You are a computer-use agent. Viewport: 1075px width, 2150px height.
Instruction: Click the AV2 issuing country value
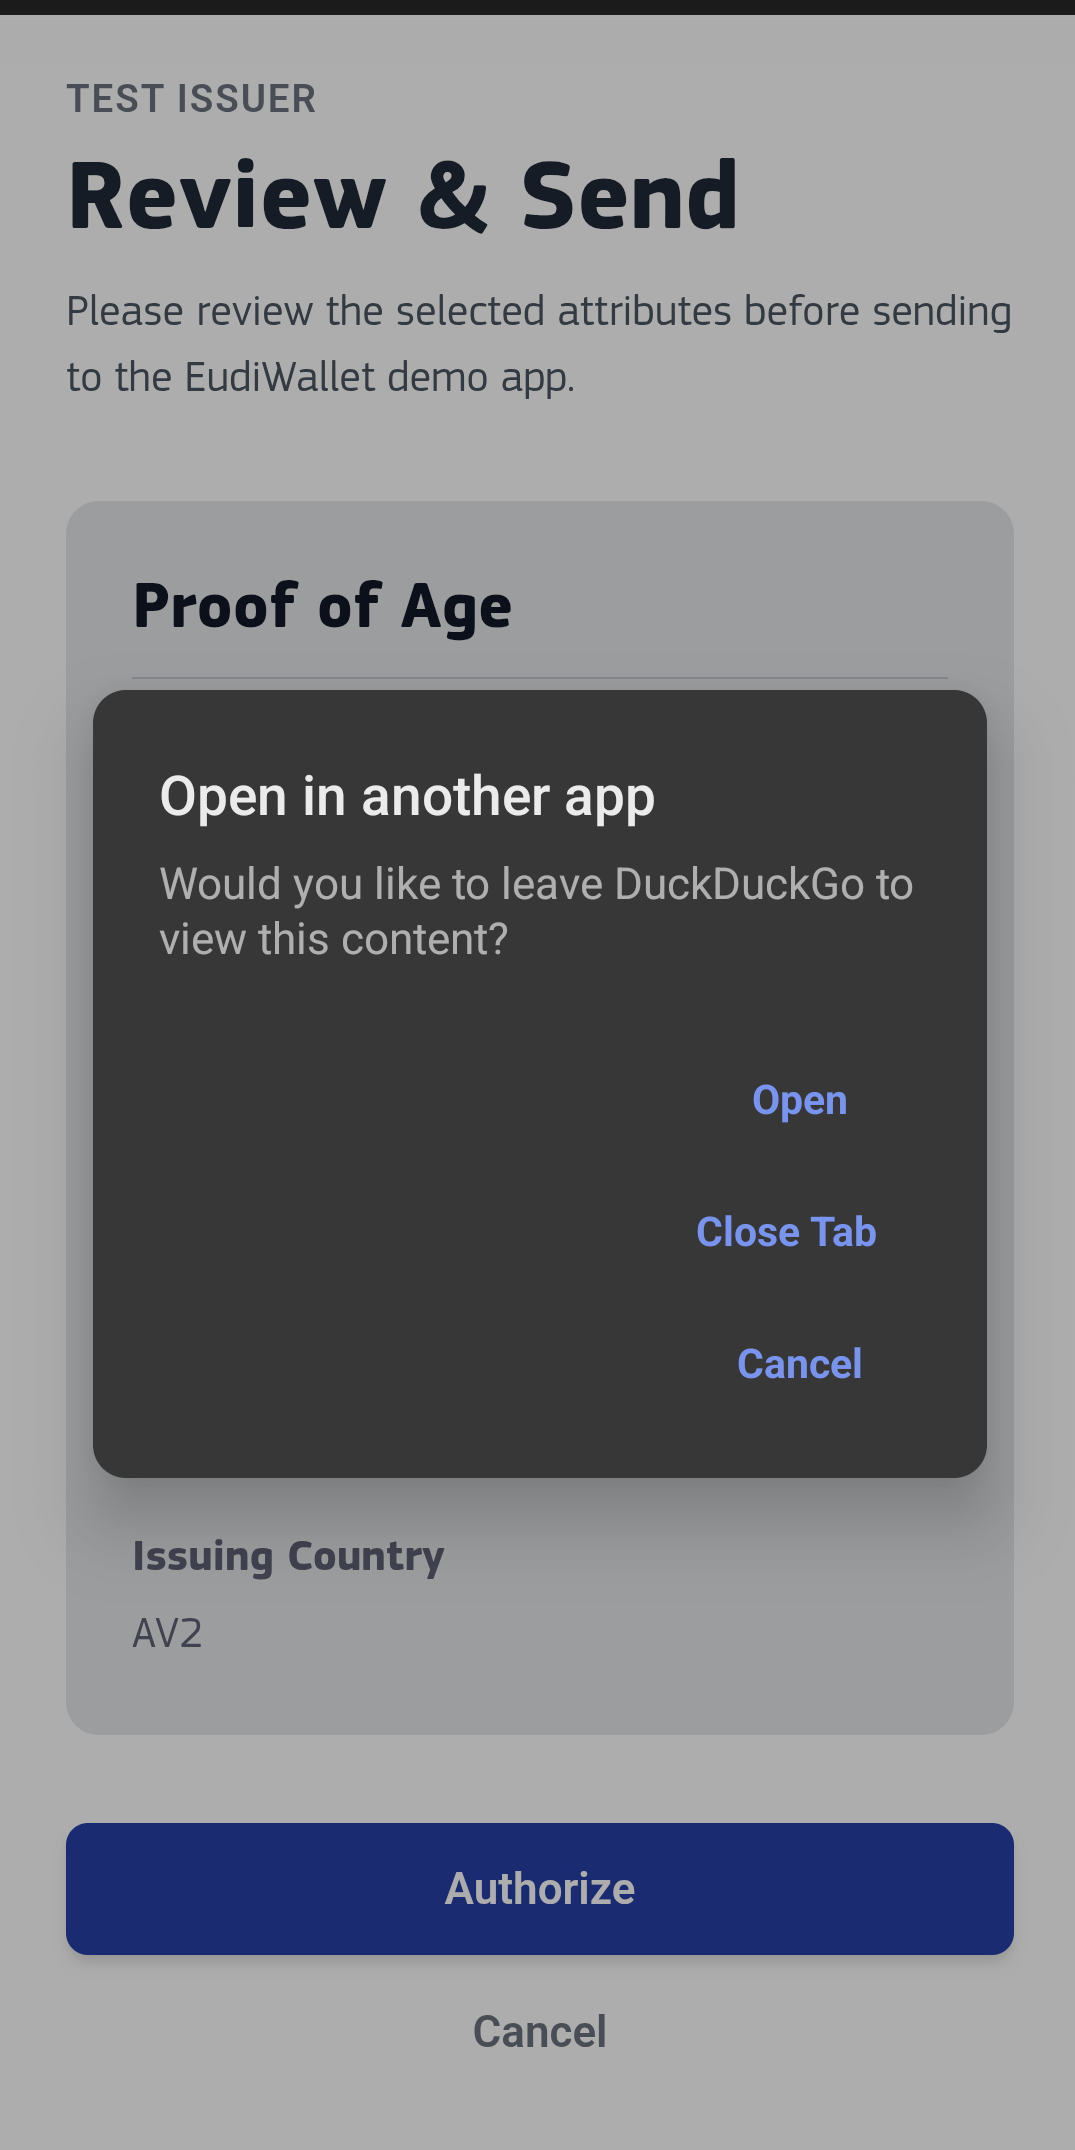click(x=168, y=1634)
